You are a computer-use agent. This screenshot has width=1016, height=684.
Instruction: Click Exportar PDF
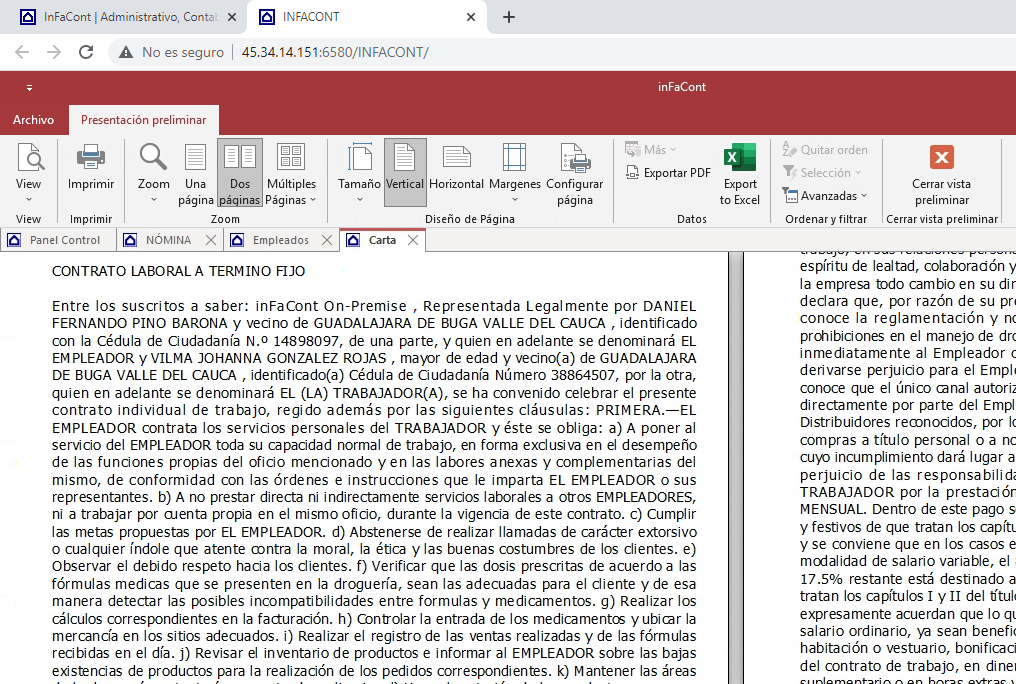coord(668,173)
